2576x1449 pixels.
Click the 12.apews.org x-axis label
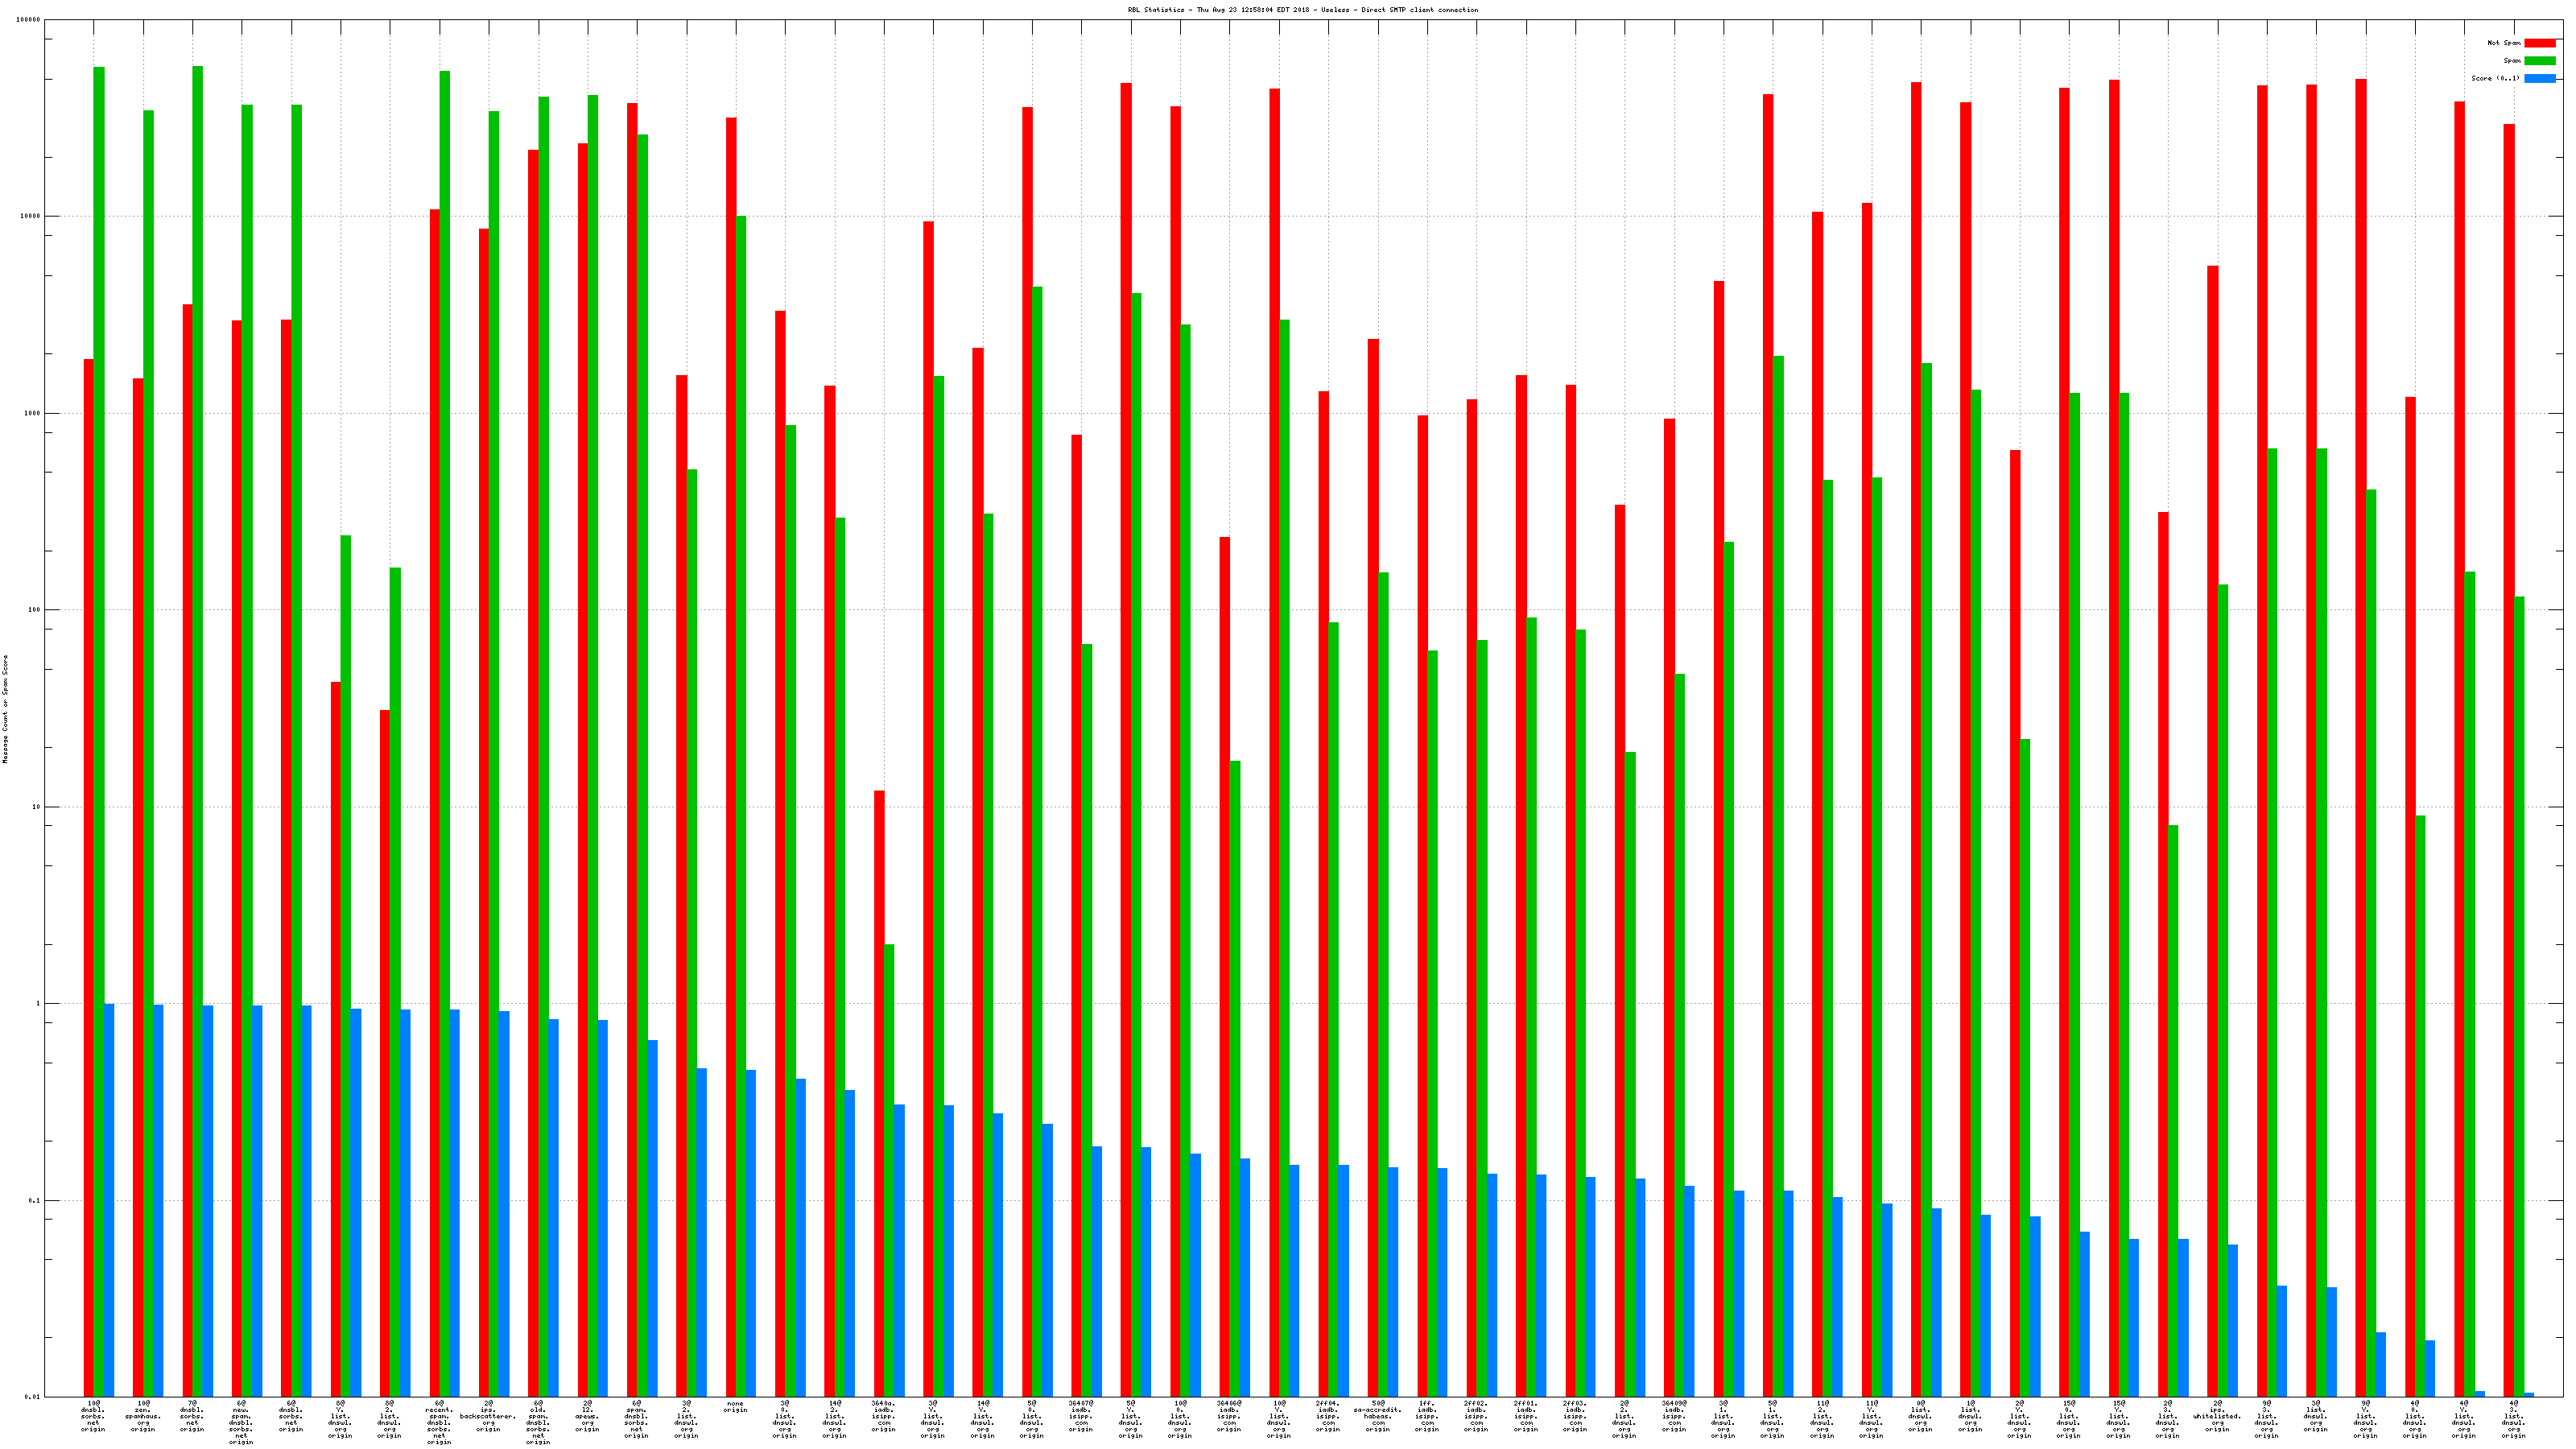click(x=587, y=1416)
